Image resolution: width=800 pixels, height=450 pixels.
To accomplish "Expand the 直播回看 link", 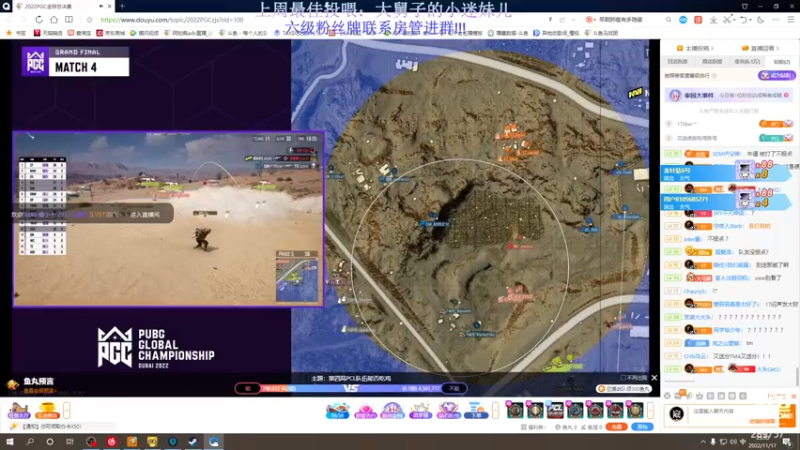I will 760,48.
